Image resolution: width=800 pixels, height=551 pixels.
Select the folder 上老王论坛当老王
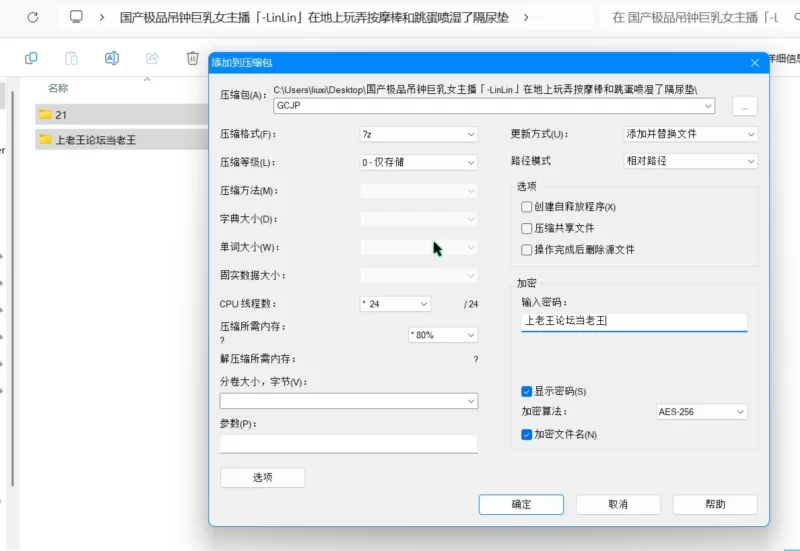coord(121,140)
